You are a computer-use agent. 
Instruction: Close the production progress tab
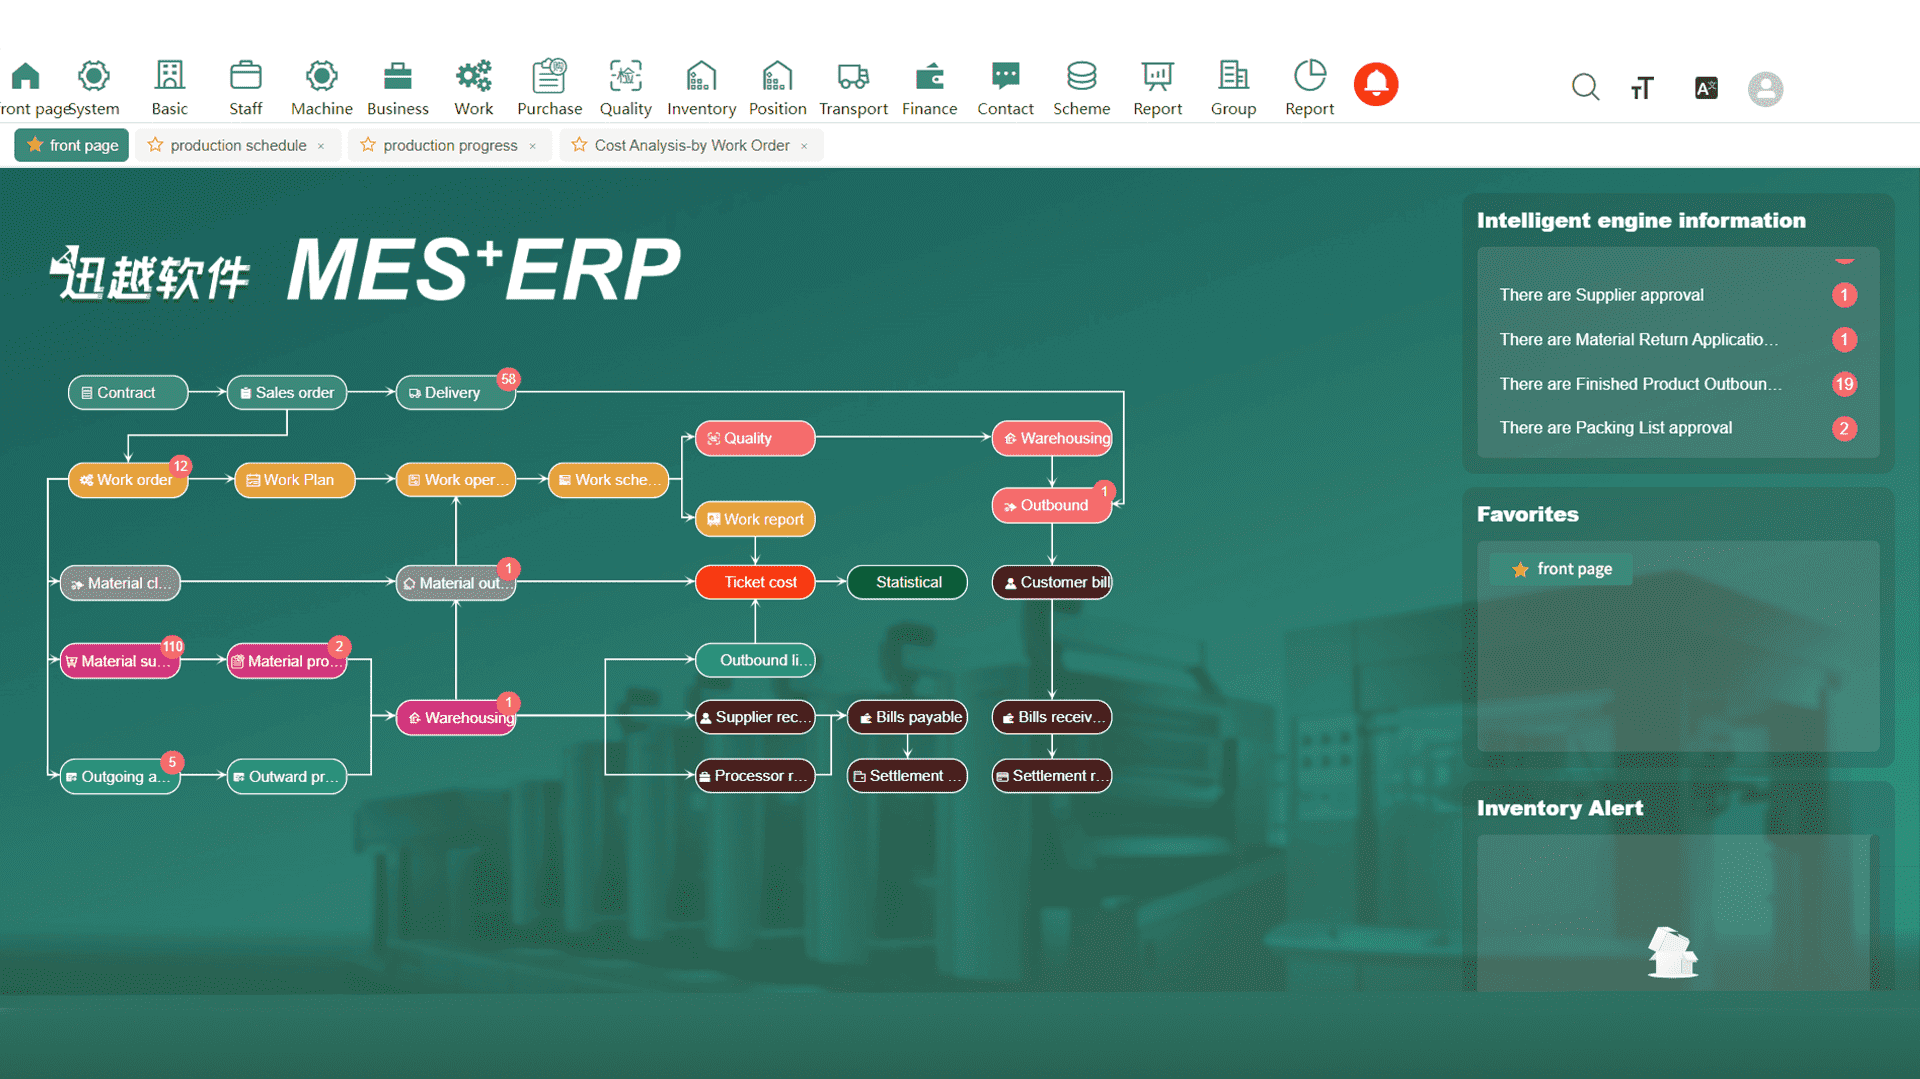click(x=533, y=146)
